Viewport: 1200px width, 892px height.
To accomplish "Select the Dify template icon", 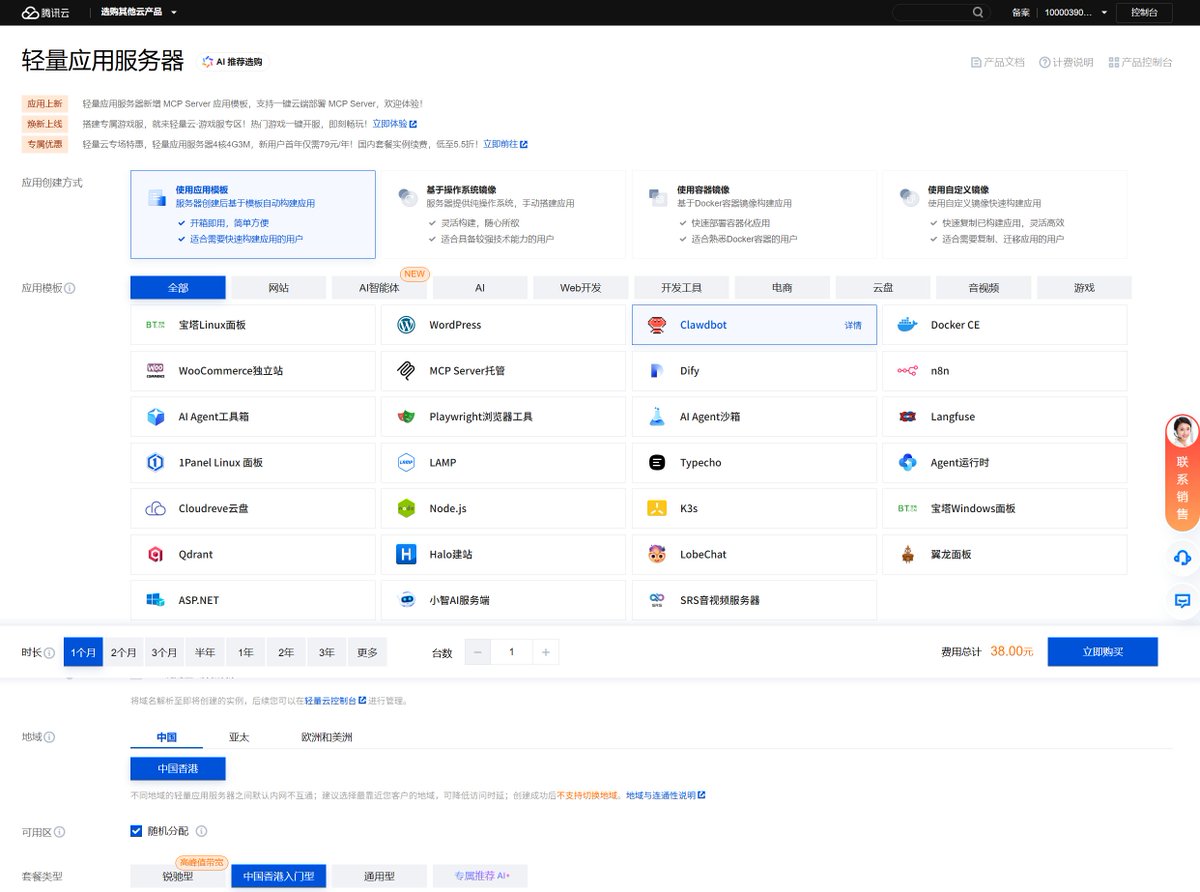I will (x=657, y=371).
